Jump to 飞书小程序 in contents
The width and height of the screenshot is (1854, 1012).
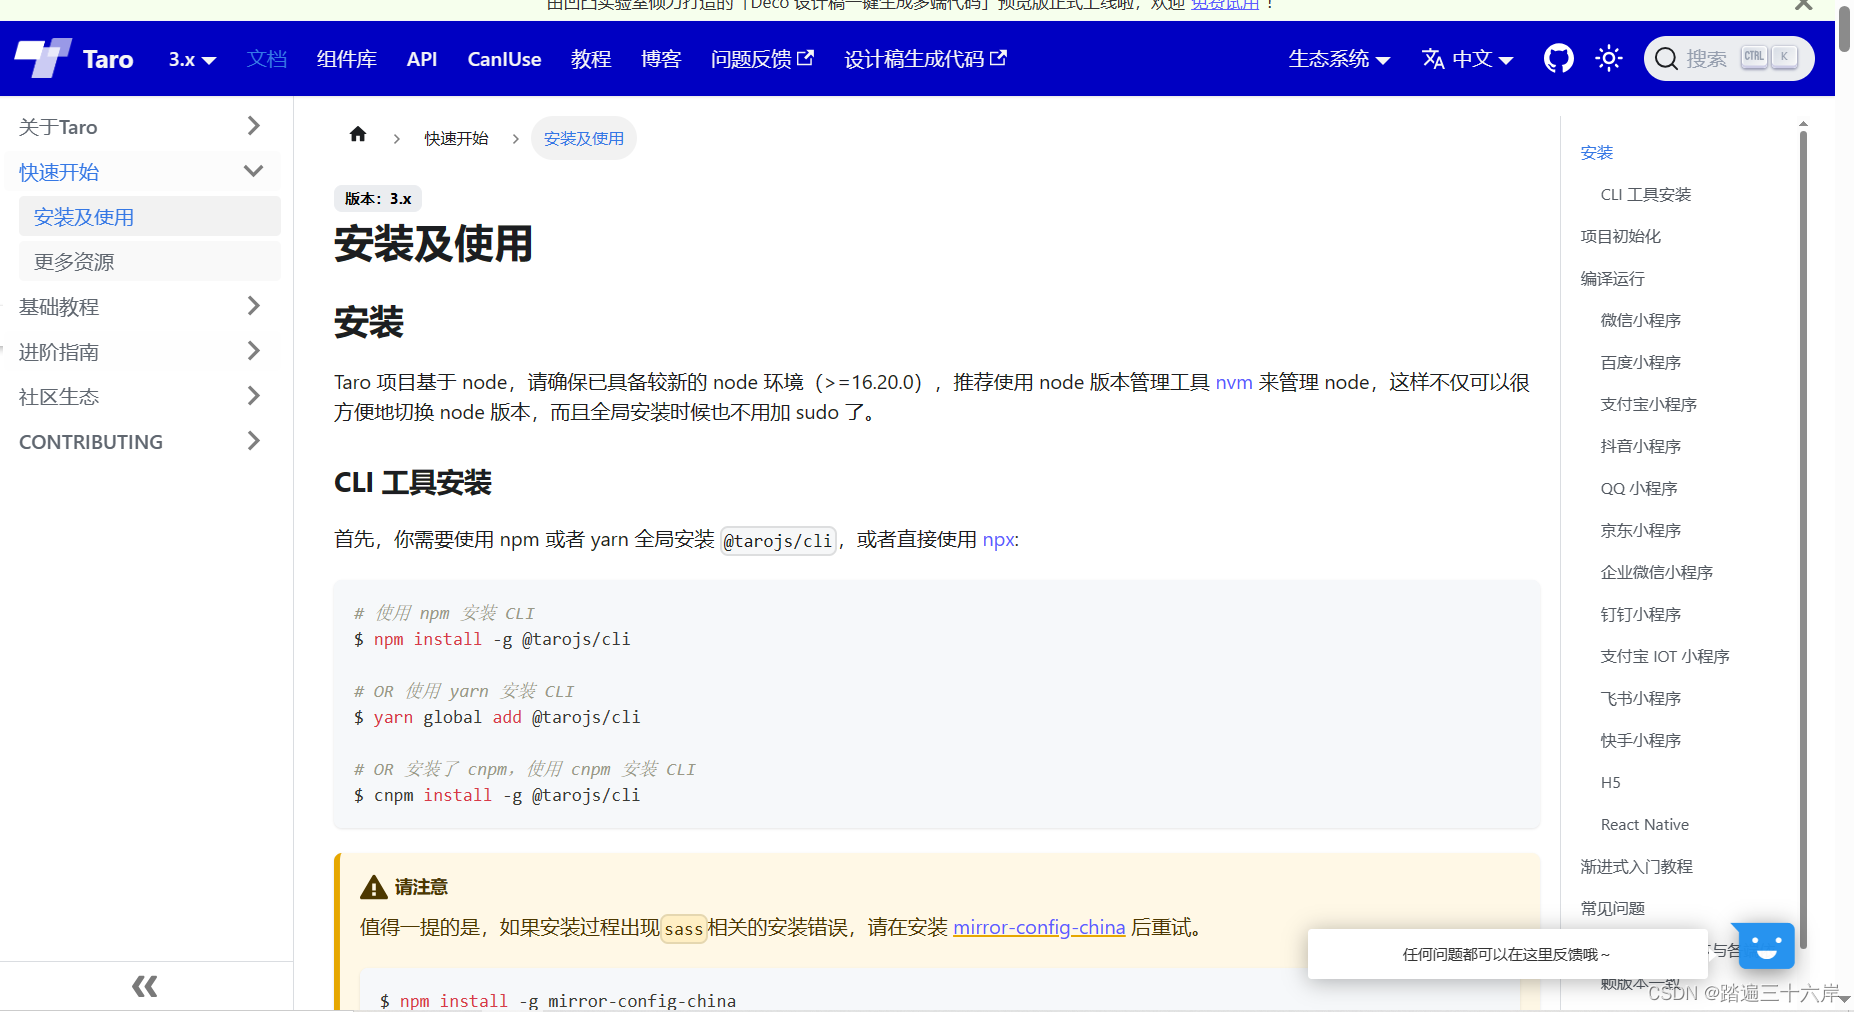click(1640, 698)
